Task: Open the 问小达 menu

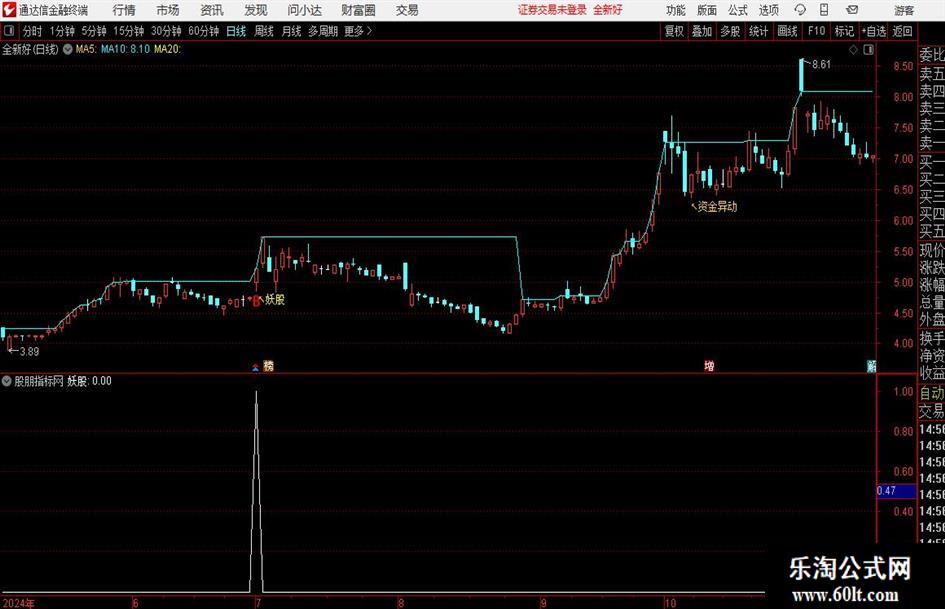Action: point(304,10)
